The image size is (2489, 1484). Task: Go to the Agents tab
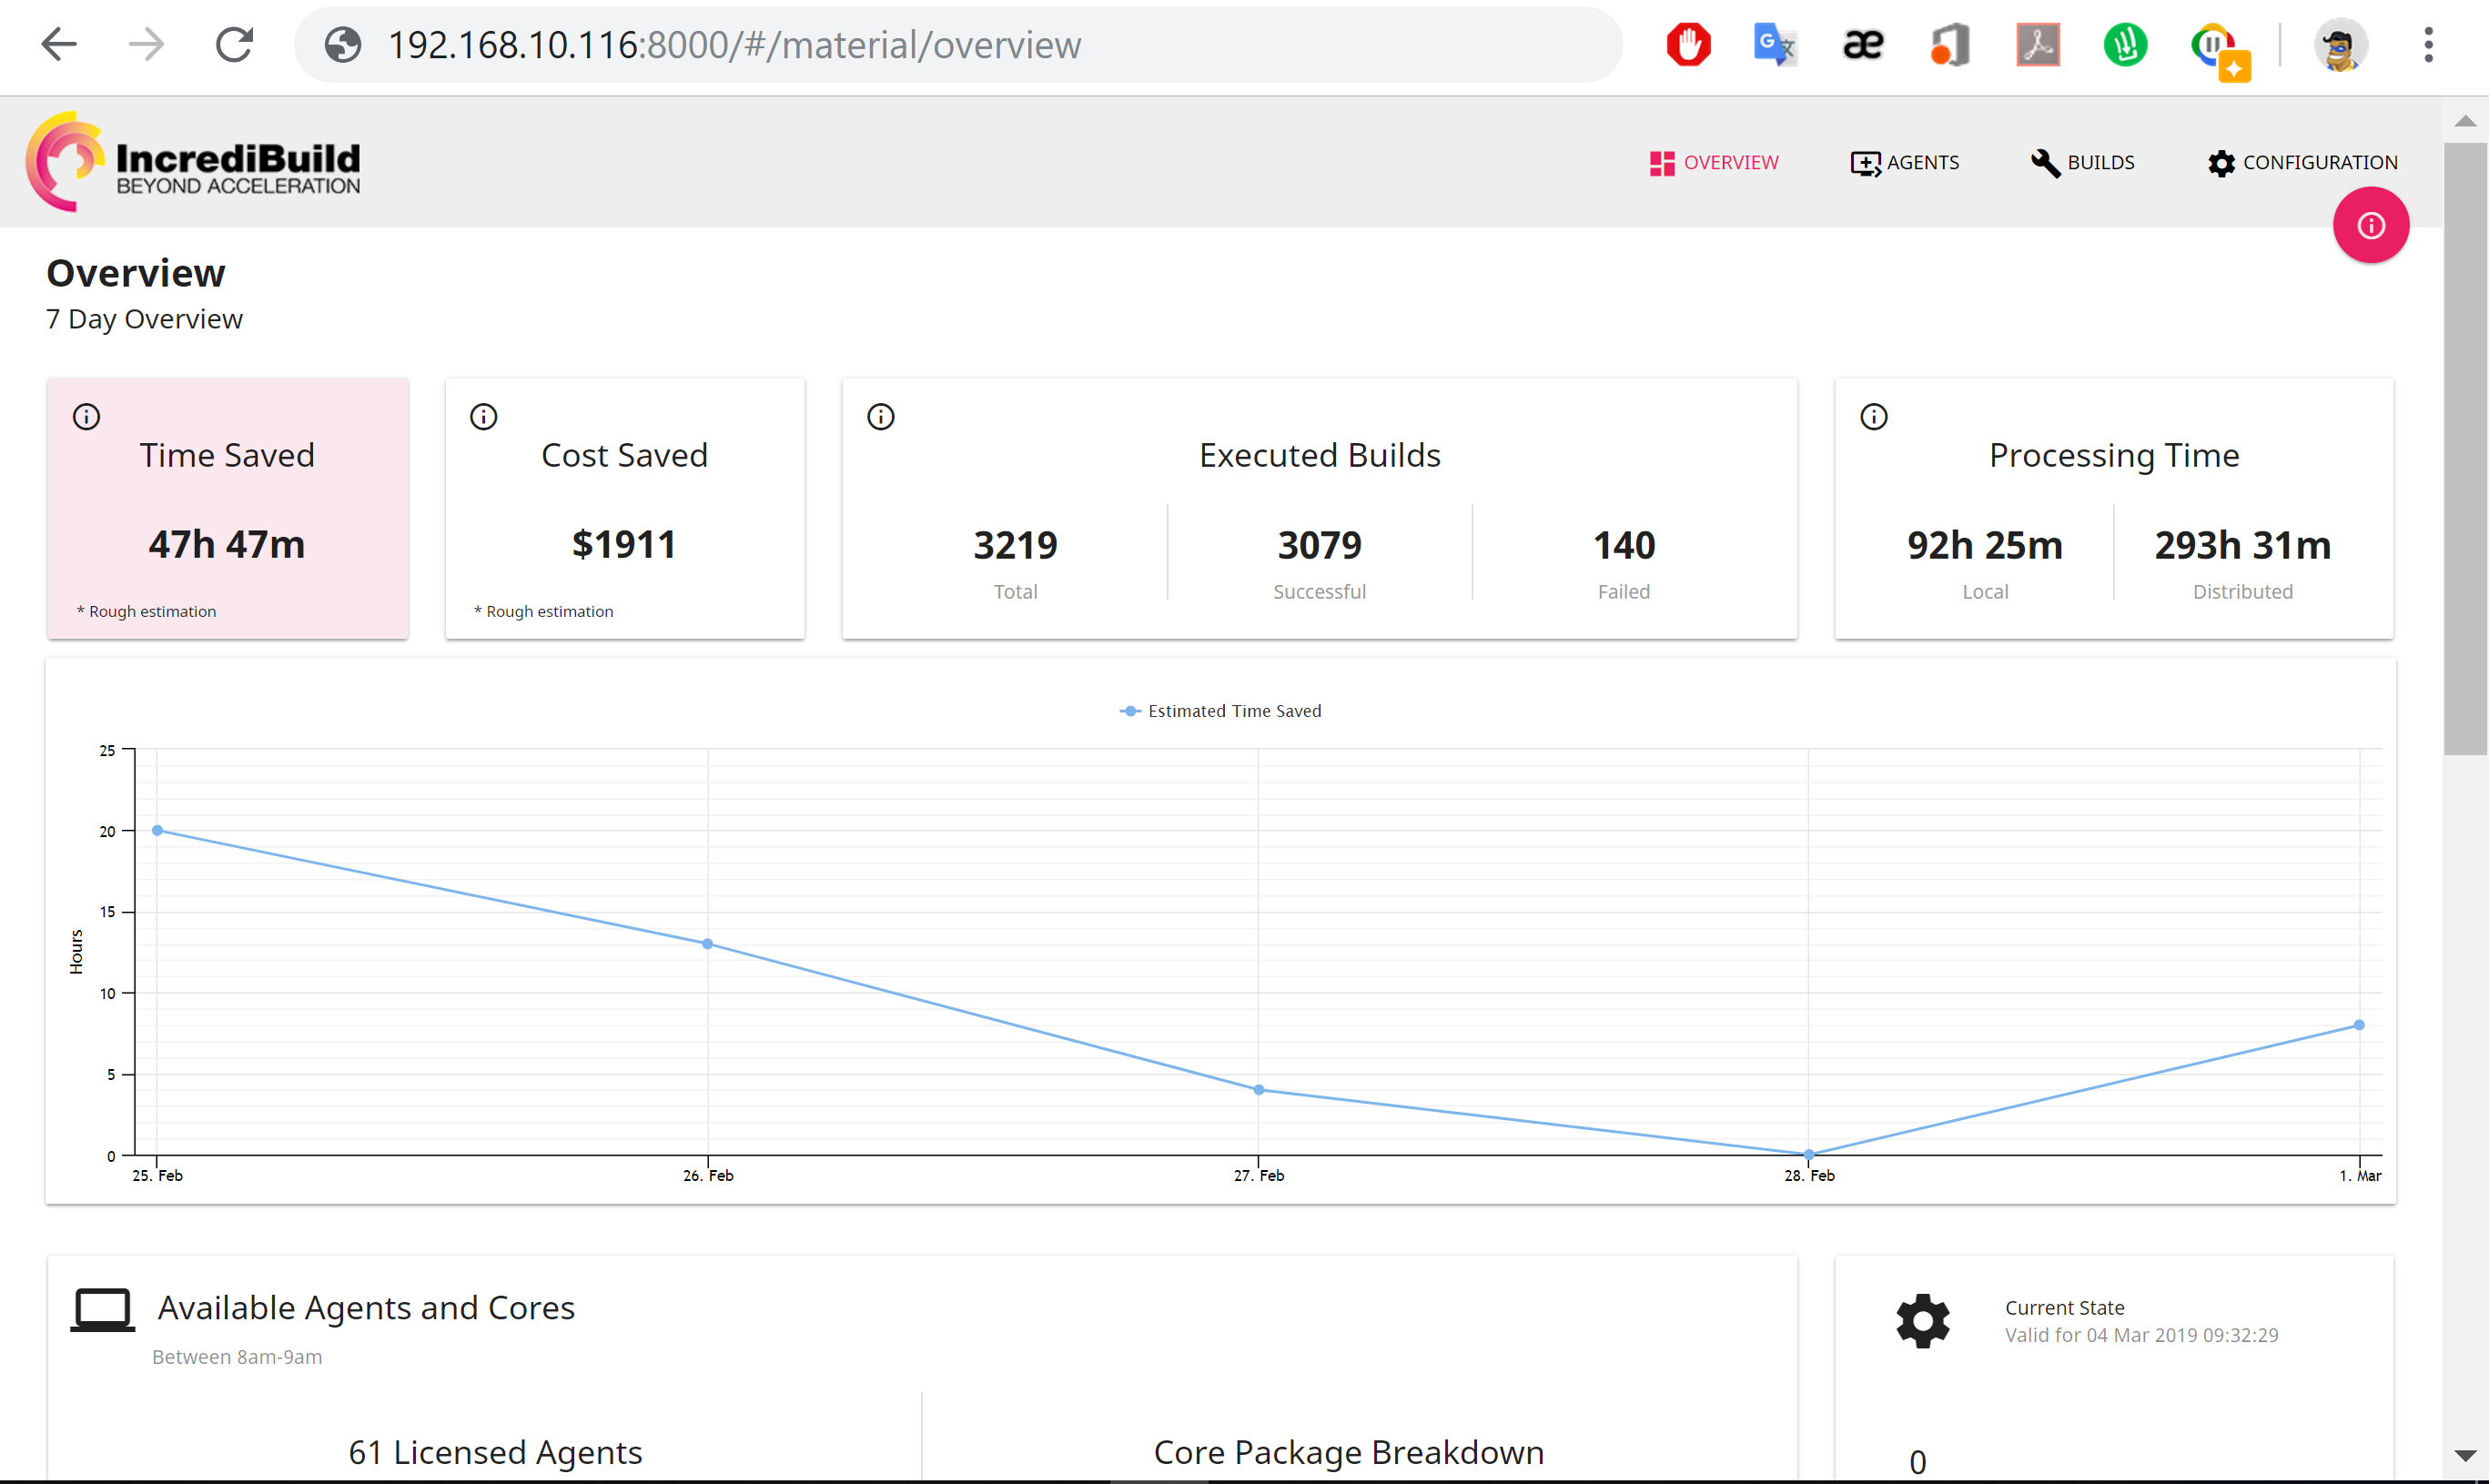click(x=1905, y=163)
